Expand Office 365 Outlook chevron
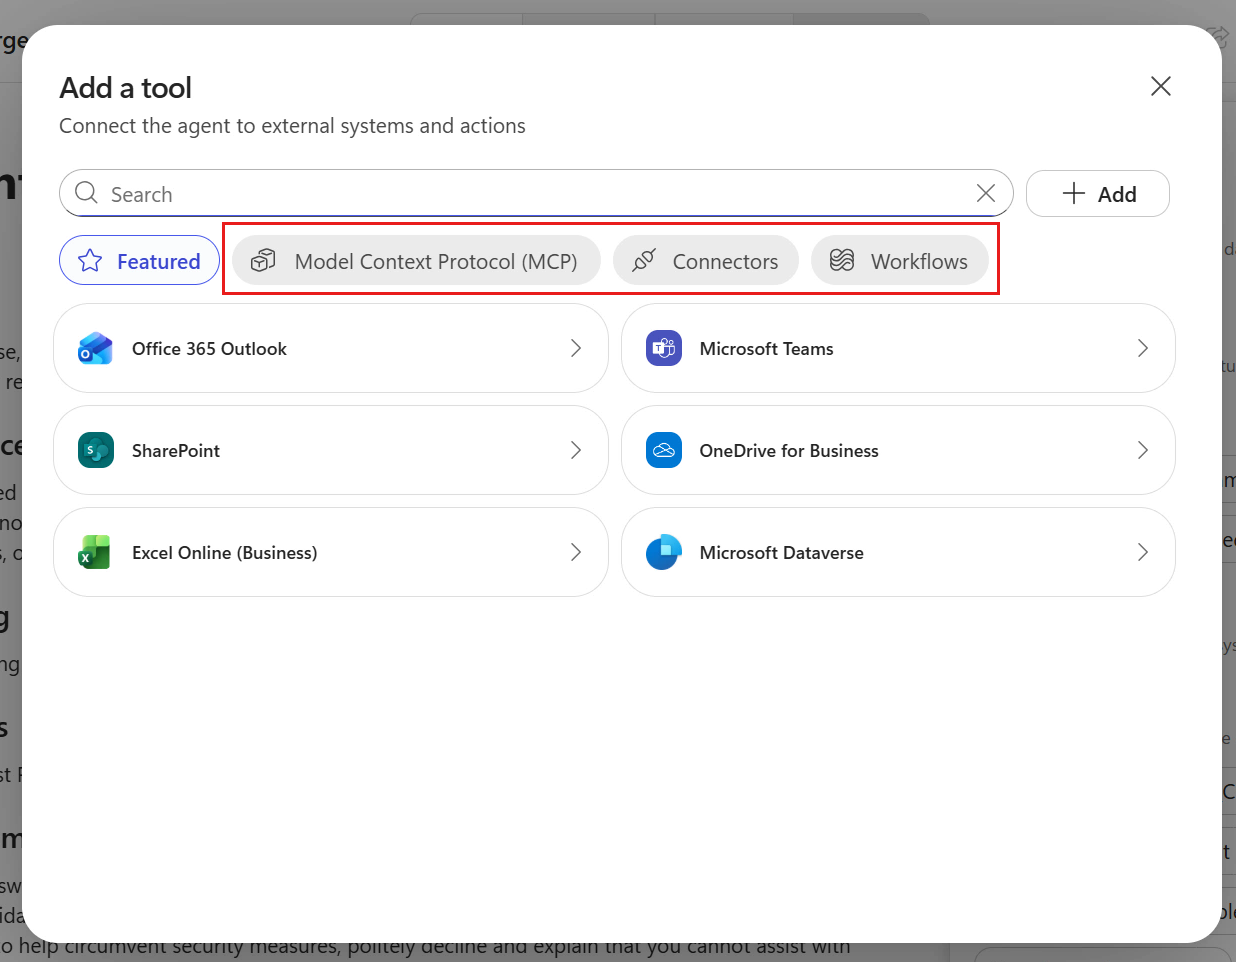The image size is (1236, 962). point(576,348)
